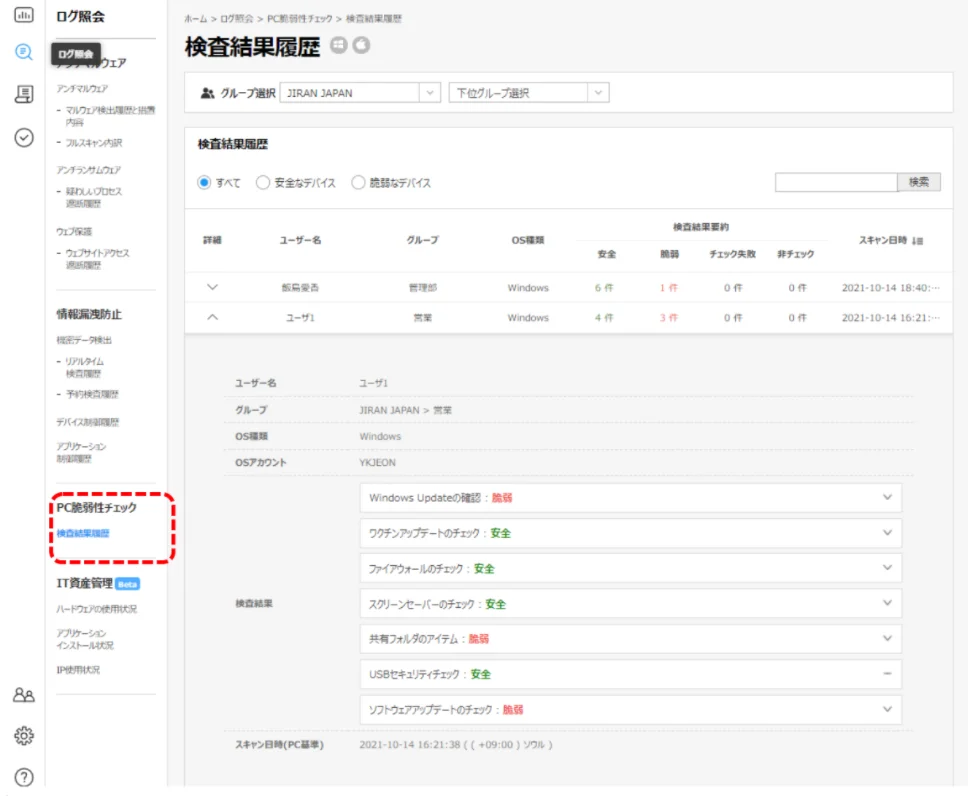Open the policy document icon in sidebar
Screen dimensions: 968x796
click(x=24, y=95)
